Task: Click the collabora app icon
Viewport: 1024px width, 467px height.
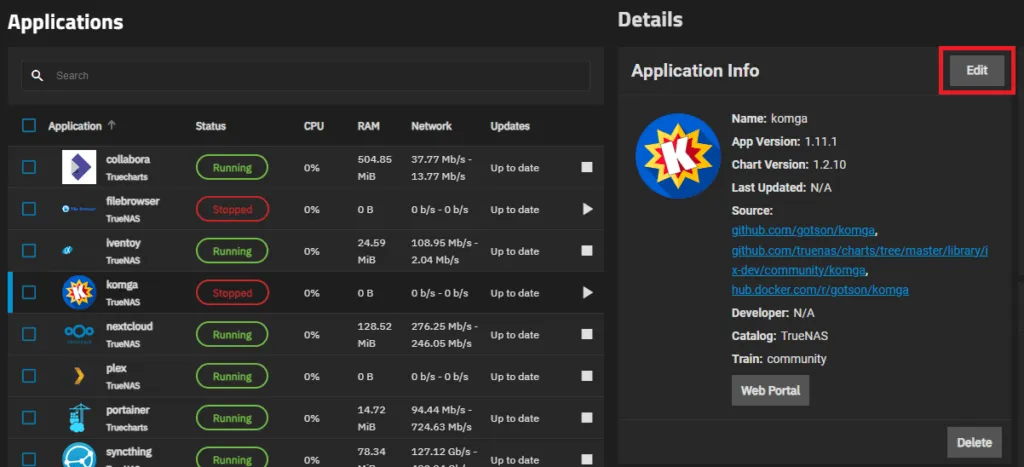Action: pyautogui.click(x=78, y=167)
